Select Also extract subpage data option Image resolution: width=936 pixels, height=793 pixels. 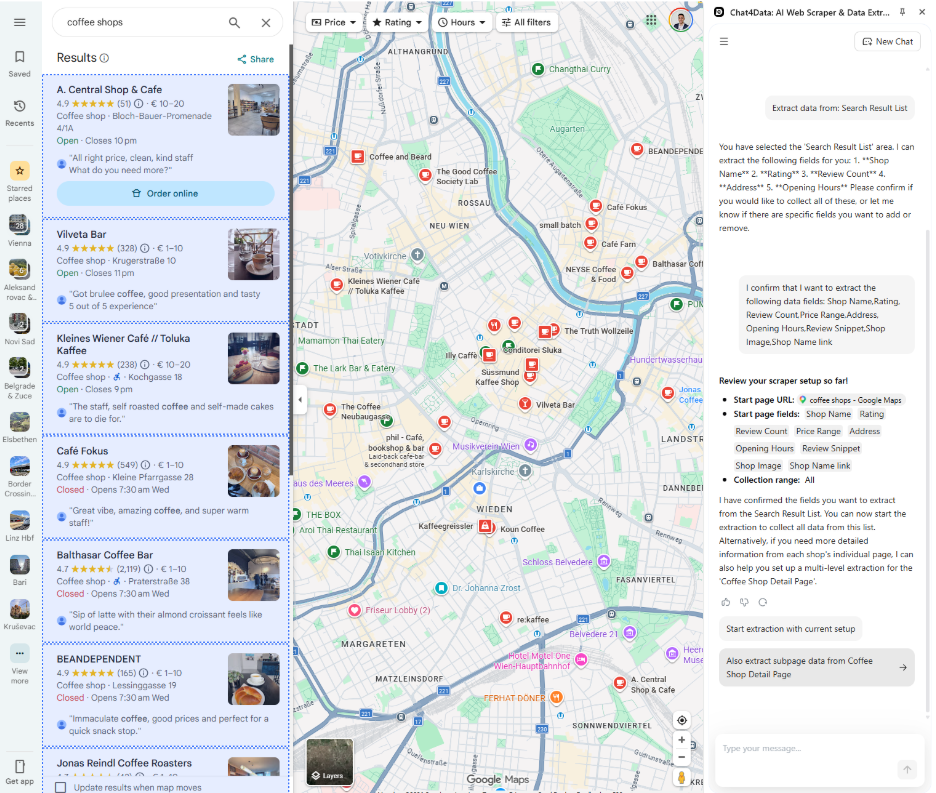point(817,668)
